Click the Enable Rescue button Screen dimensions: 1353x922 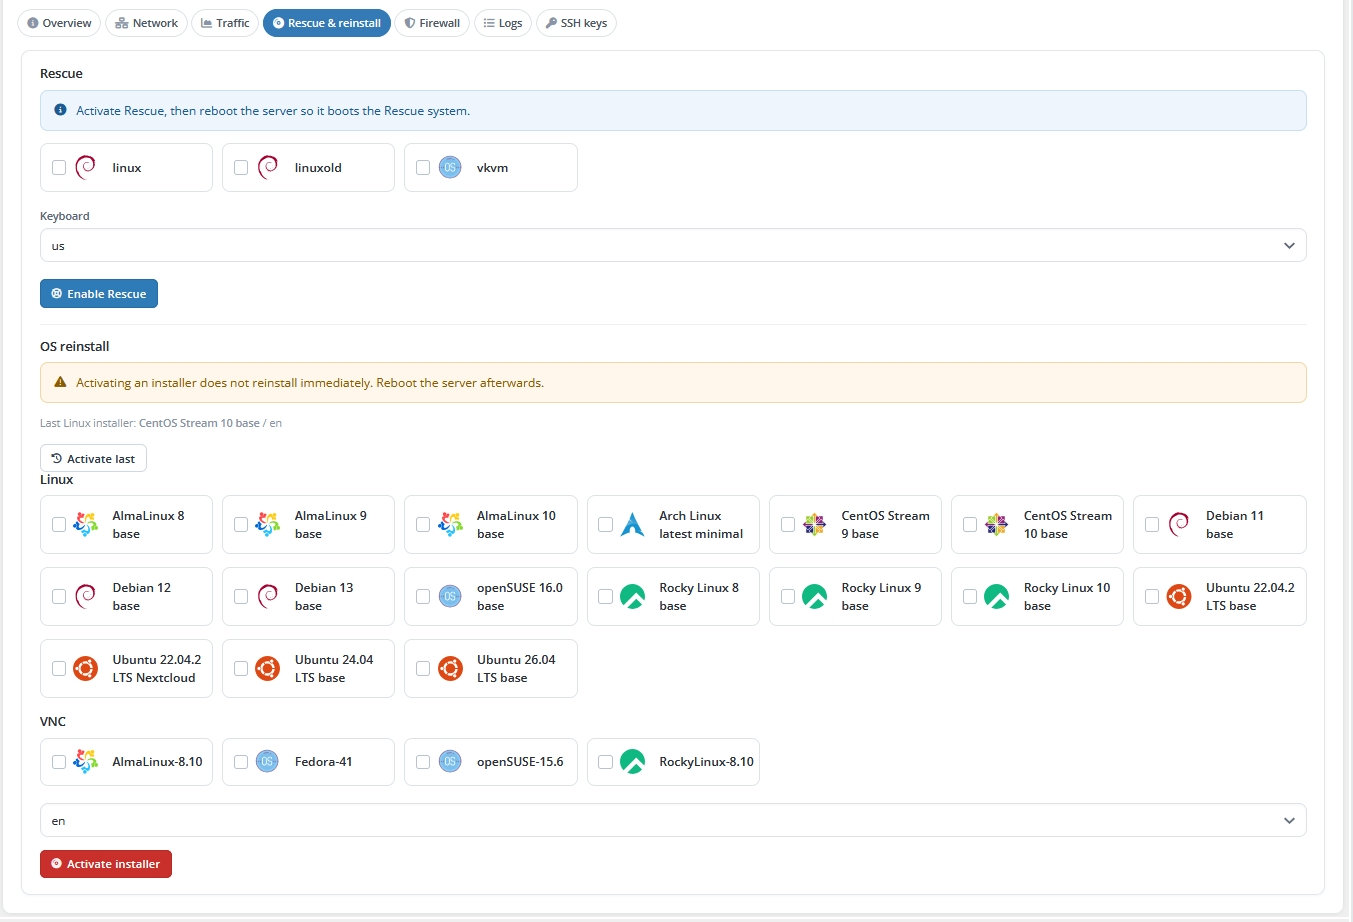click(99, 293)
